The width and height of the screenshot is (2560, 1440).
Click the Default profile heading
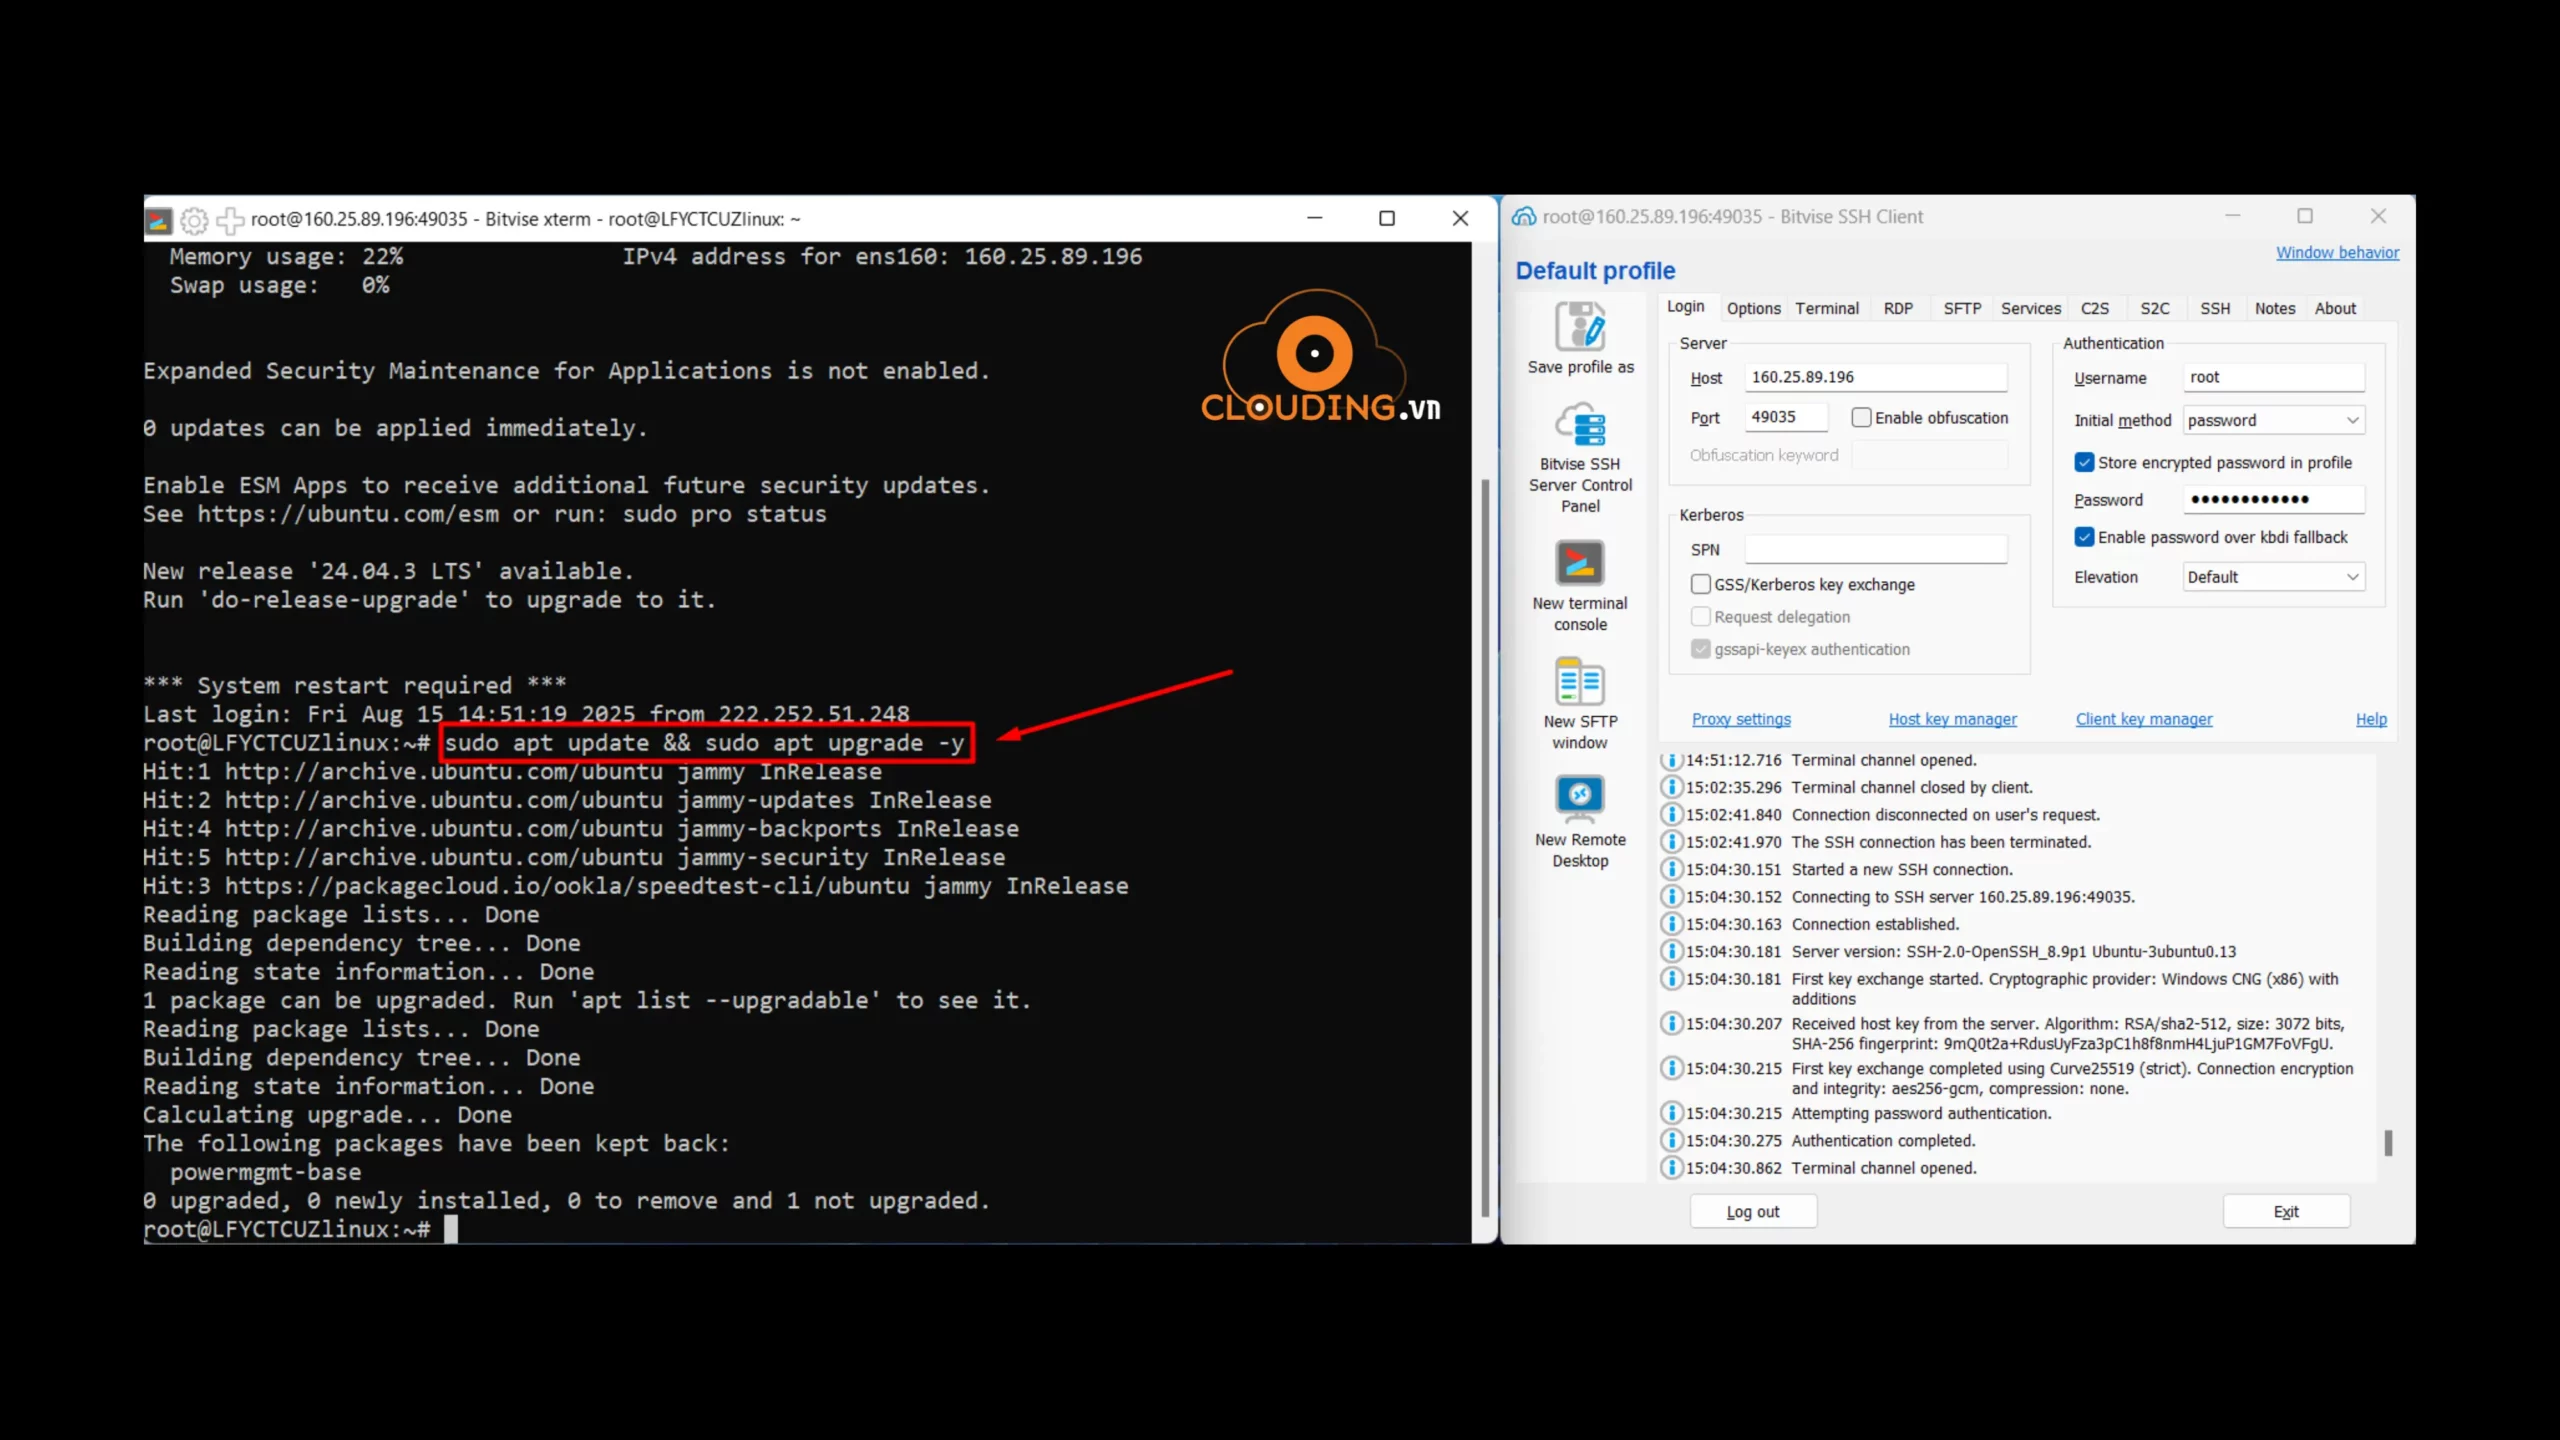click(x=1595, y=271)
